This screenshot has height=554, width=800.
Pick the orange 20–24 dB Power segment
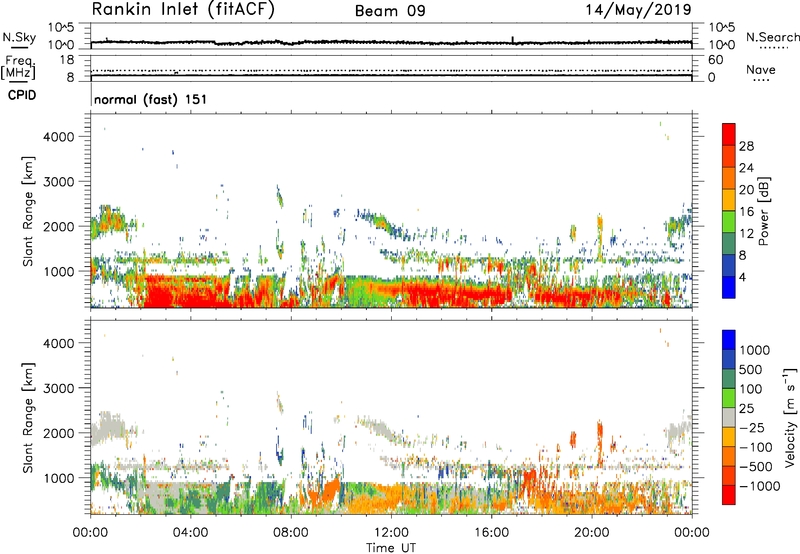point(729,179)
